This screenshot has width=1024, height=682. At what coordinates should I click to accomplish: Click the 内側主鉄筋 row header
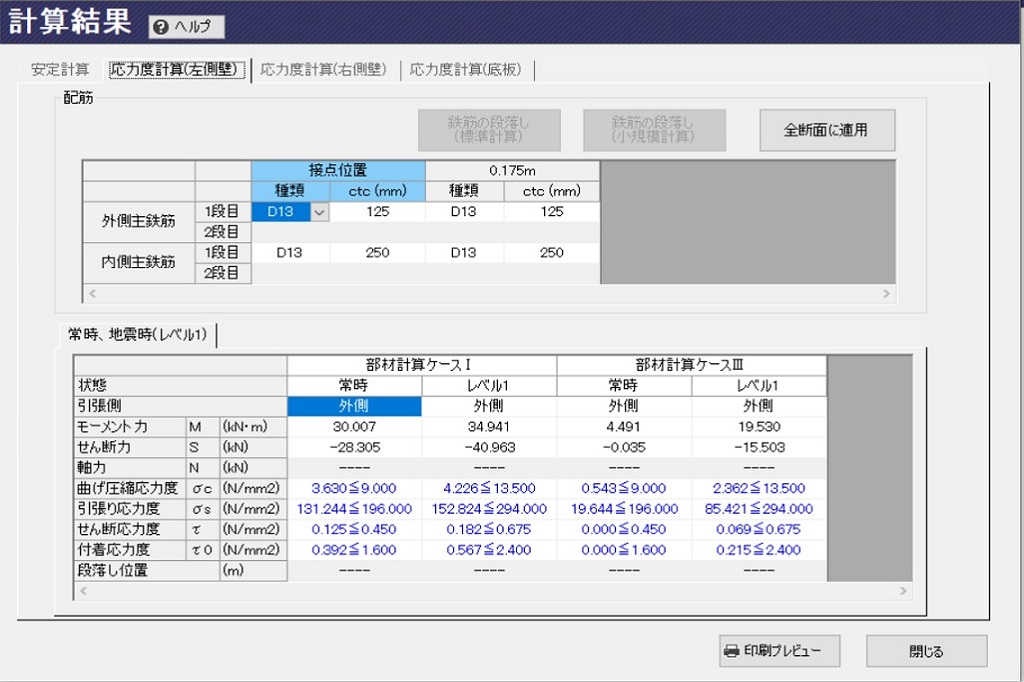click(x=138, y=263)
